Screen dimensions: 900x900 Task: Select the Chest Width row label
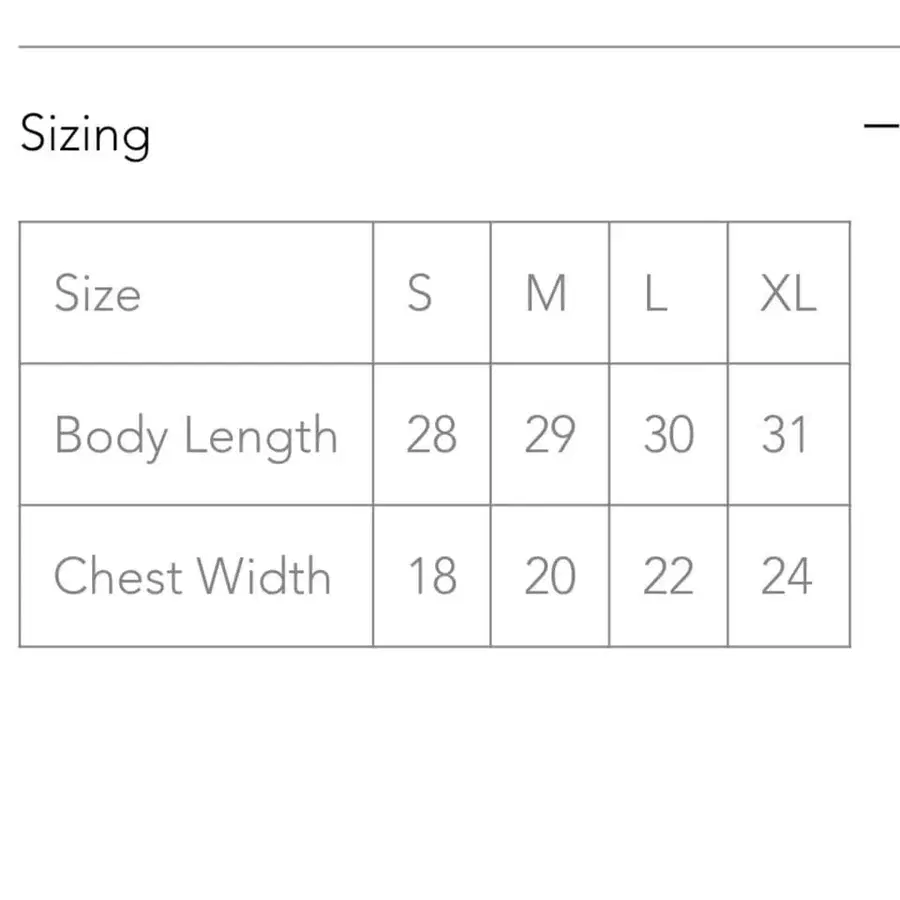(x=193, y=577)
